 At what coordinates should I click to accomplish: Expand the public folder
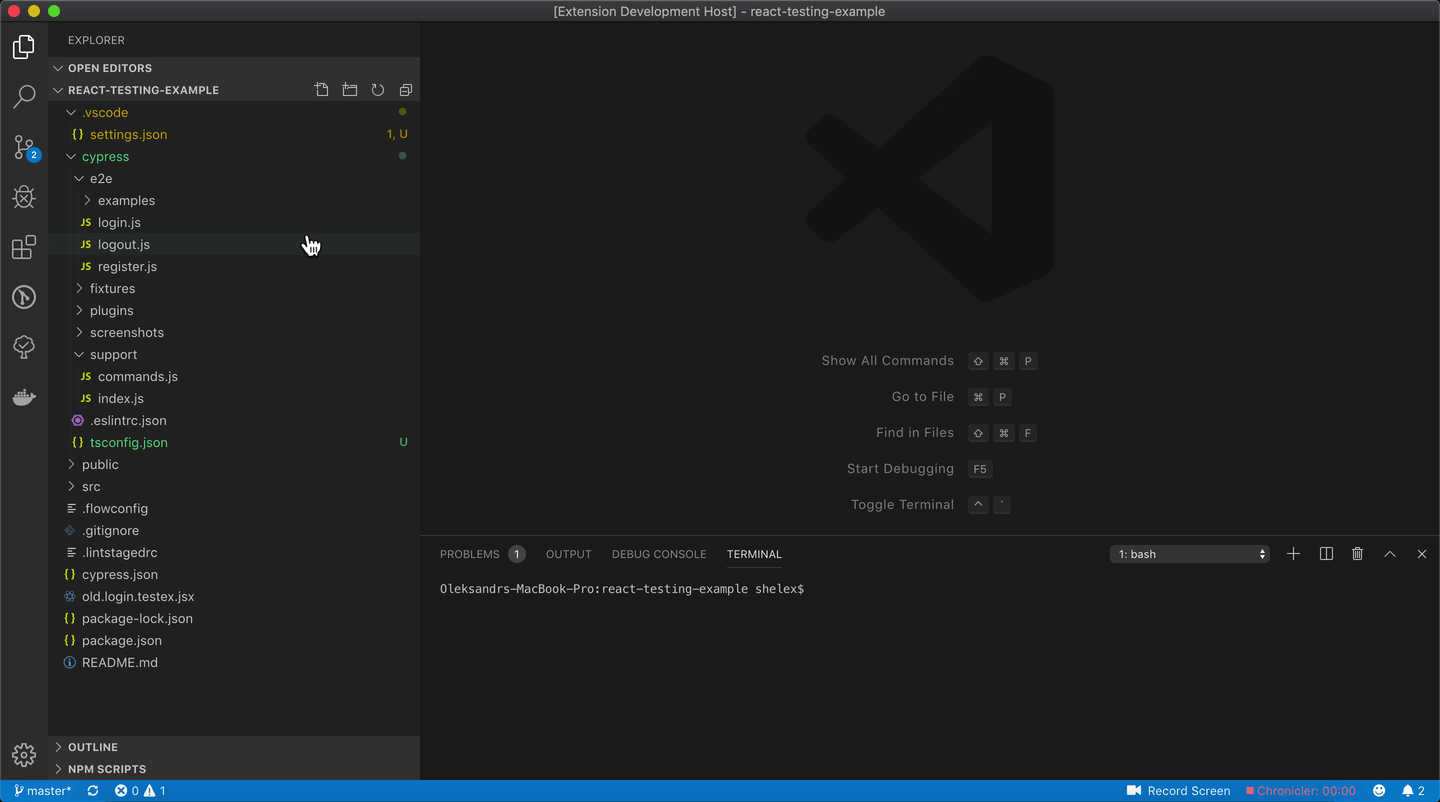point(234,465)
